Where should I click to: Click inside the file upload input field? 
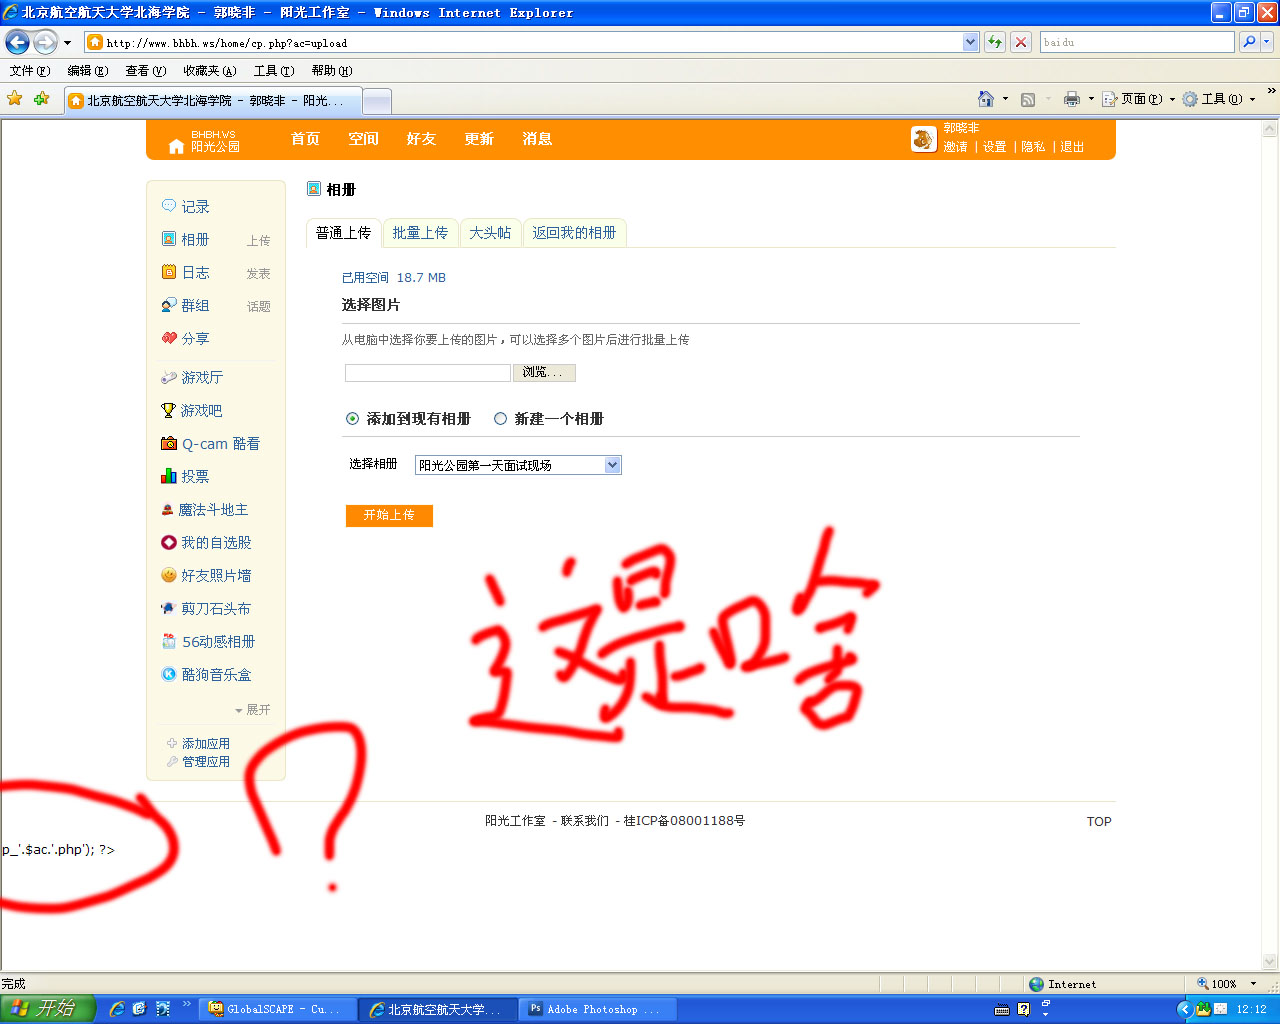[x=427, y=372]
